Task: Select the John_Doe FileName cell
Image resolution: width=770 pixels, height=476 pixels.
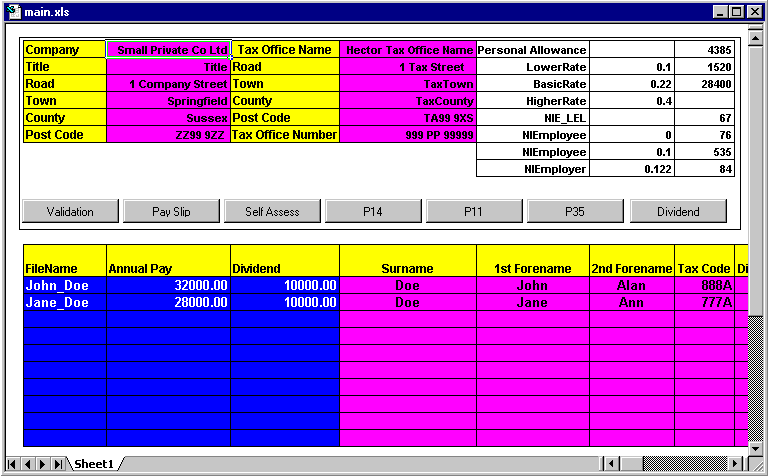Action: point(64,285)
